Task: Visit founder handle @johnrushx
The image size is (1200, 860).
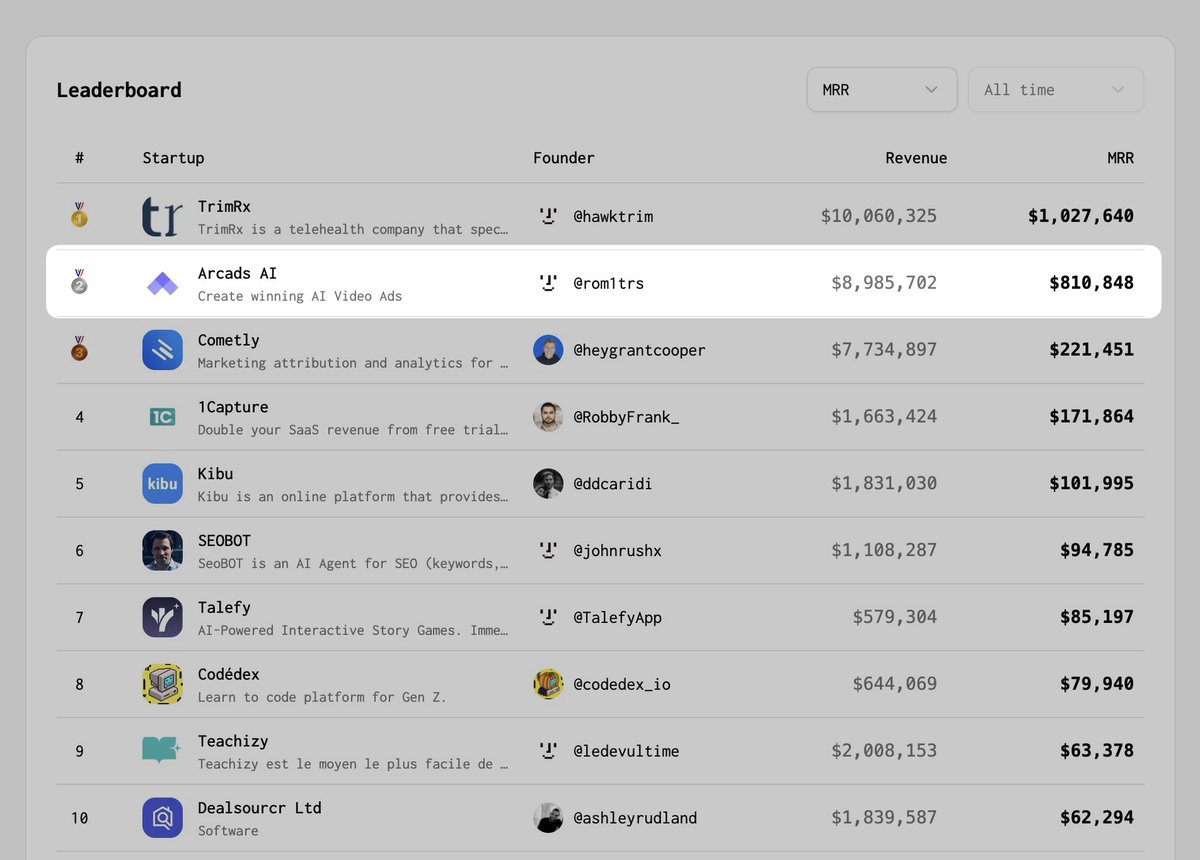Action: pos(617,551)
